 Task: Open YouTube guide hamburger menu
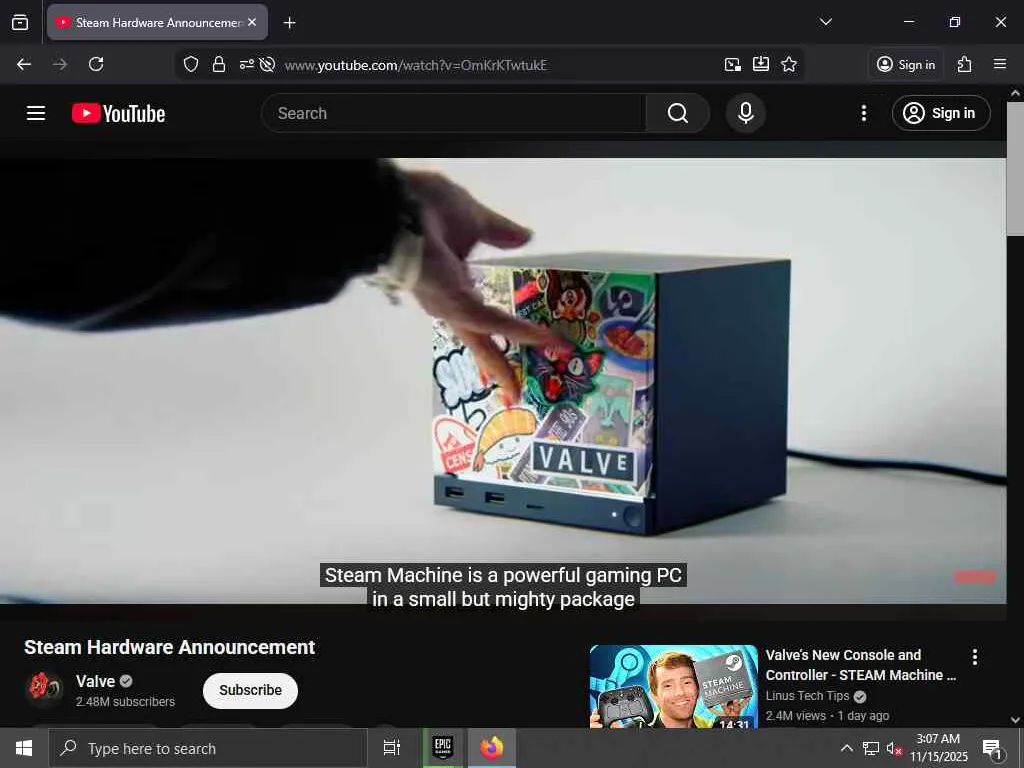[36, 113]
